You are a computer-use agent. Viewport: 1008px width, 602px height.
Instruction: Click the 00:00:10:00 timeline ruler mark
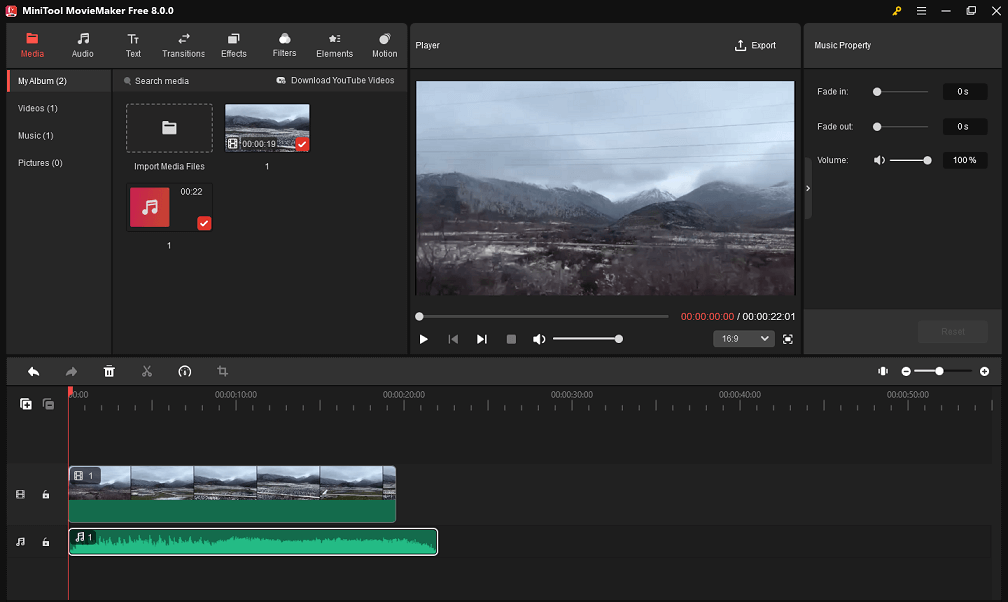pos(236,395)
